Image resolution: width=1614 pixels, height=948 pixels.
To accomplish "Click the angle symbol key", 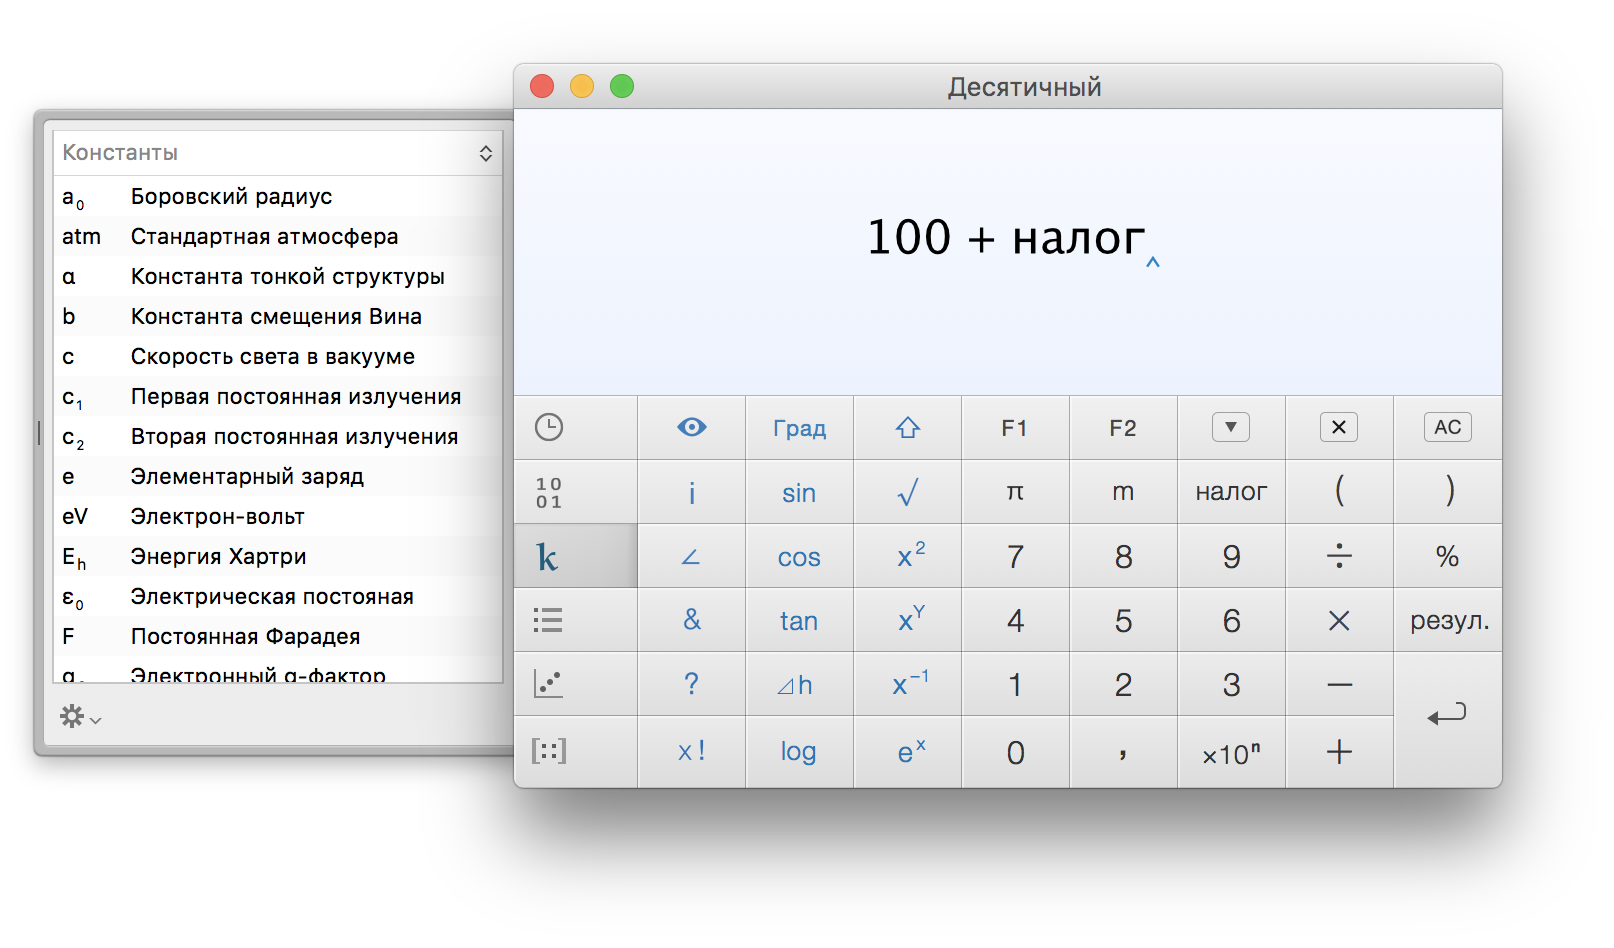I will point(692,556).
